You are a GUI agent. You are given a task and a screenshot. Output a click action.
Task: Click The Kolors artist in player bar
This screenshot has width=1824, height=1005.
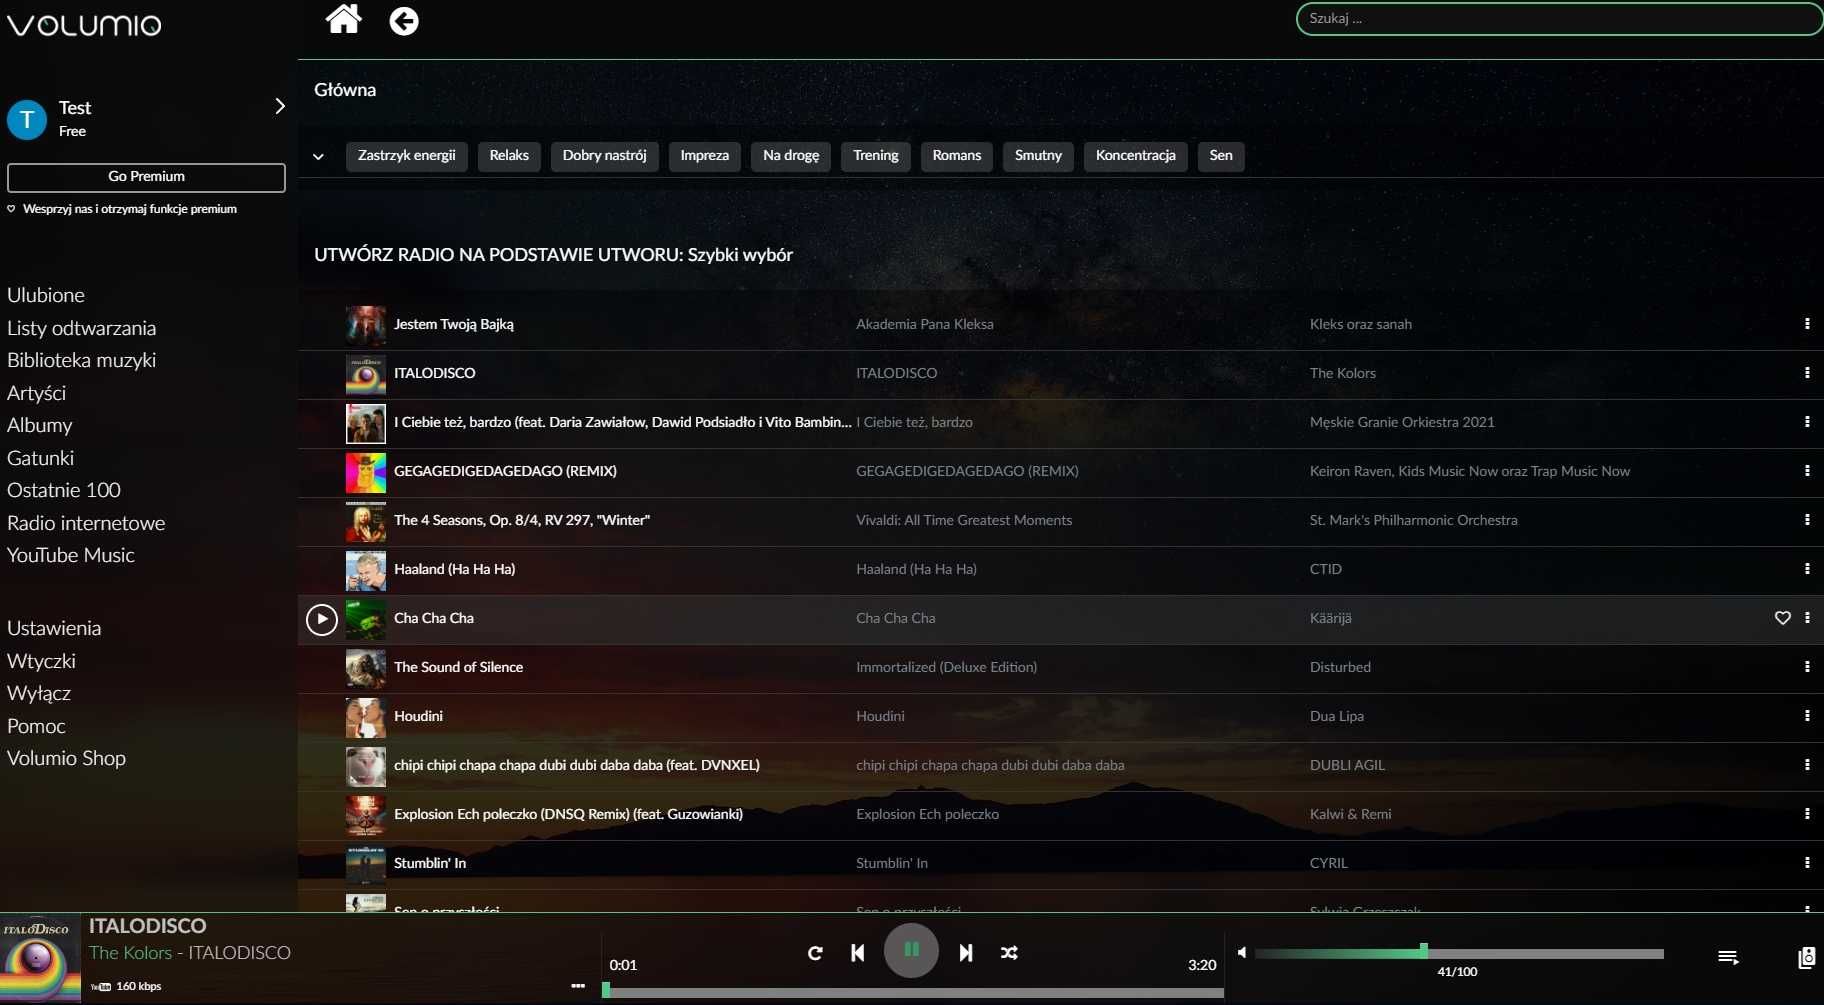pyautogui.click(x=130, y=953)
